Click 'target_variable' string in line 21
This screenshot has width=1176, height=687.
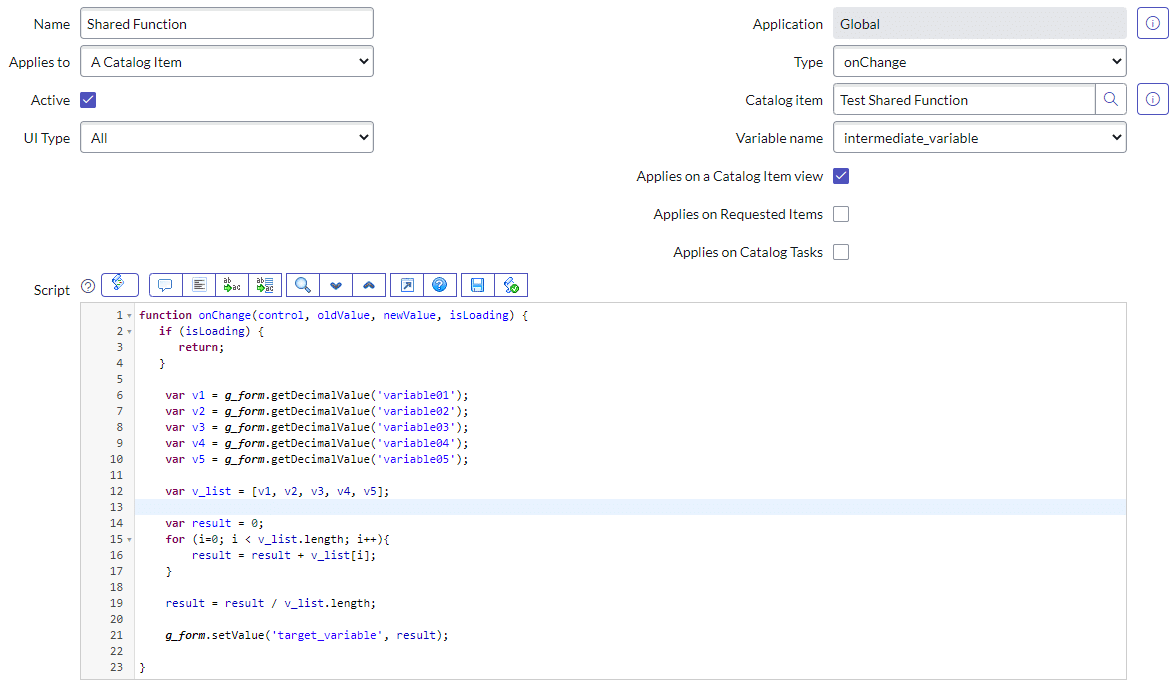pos(327,635)
